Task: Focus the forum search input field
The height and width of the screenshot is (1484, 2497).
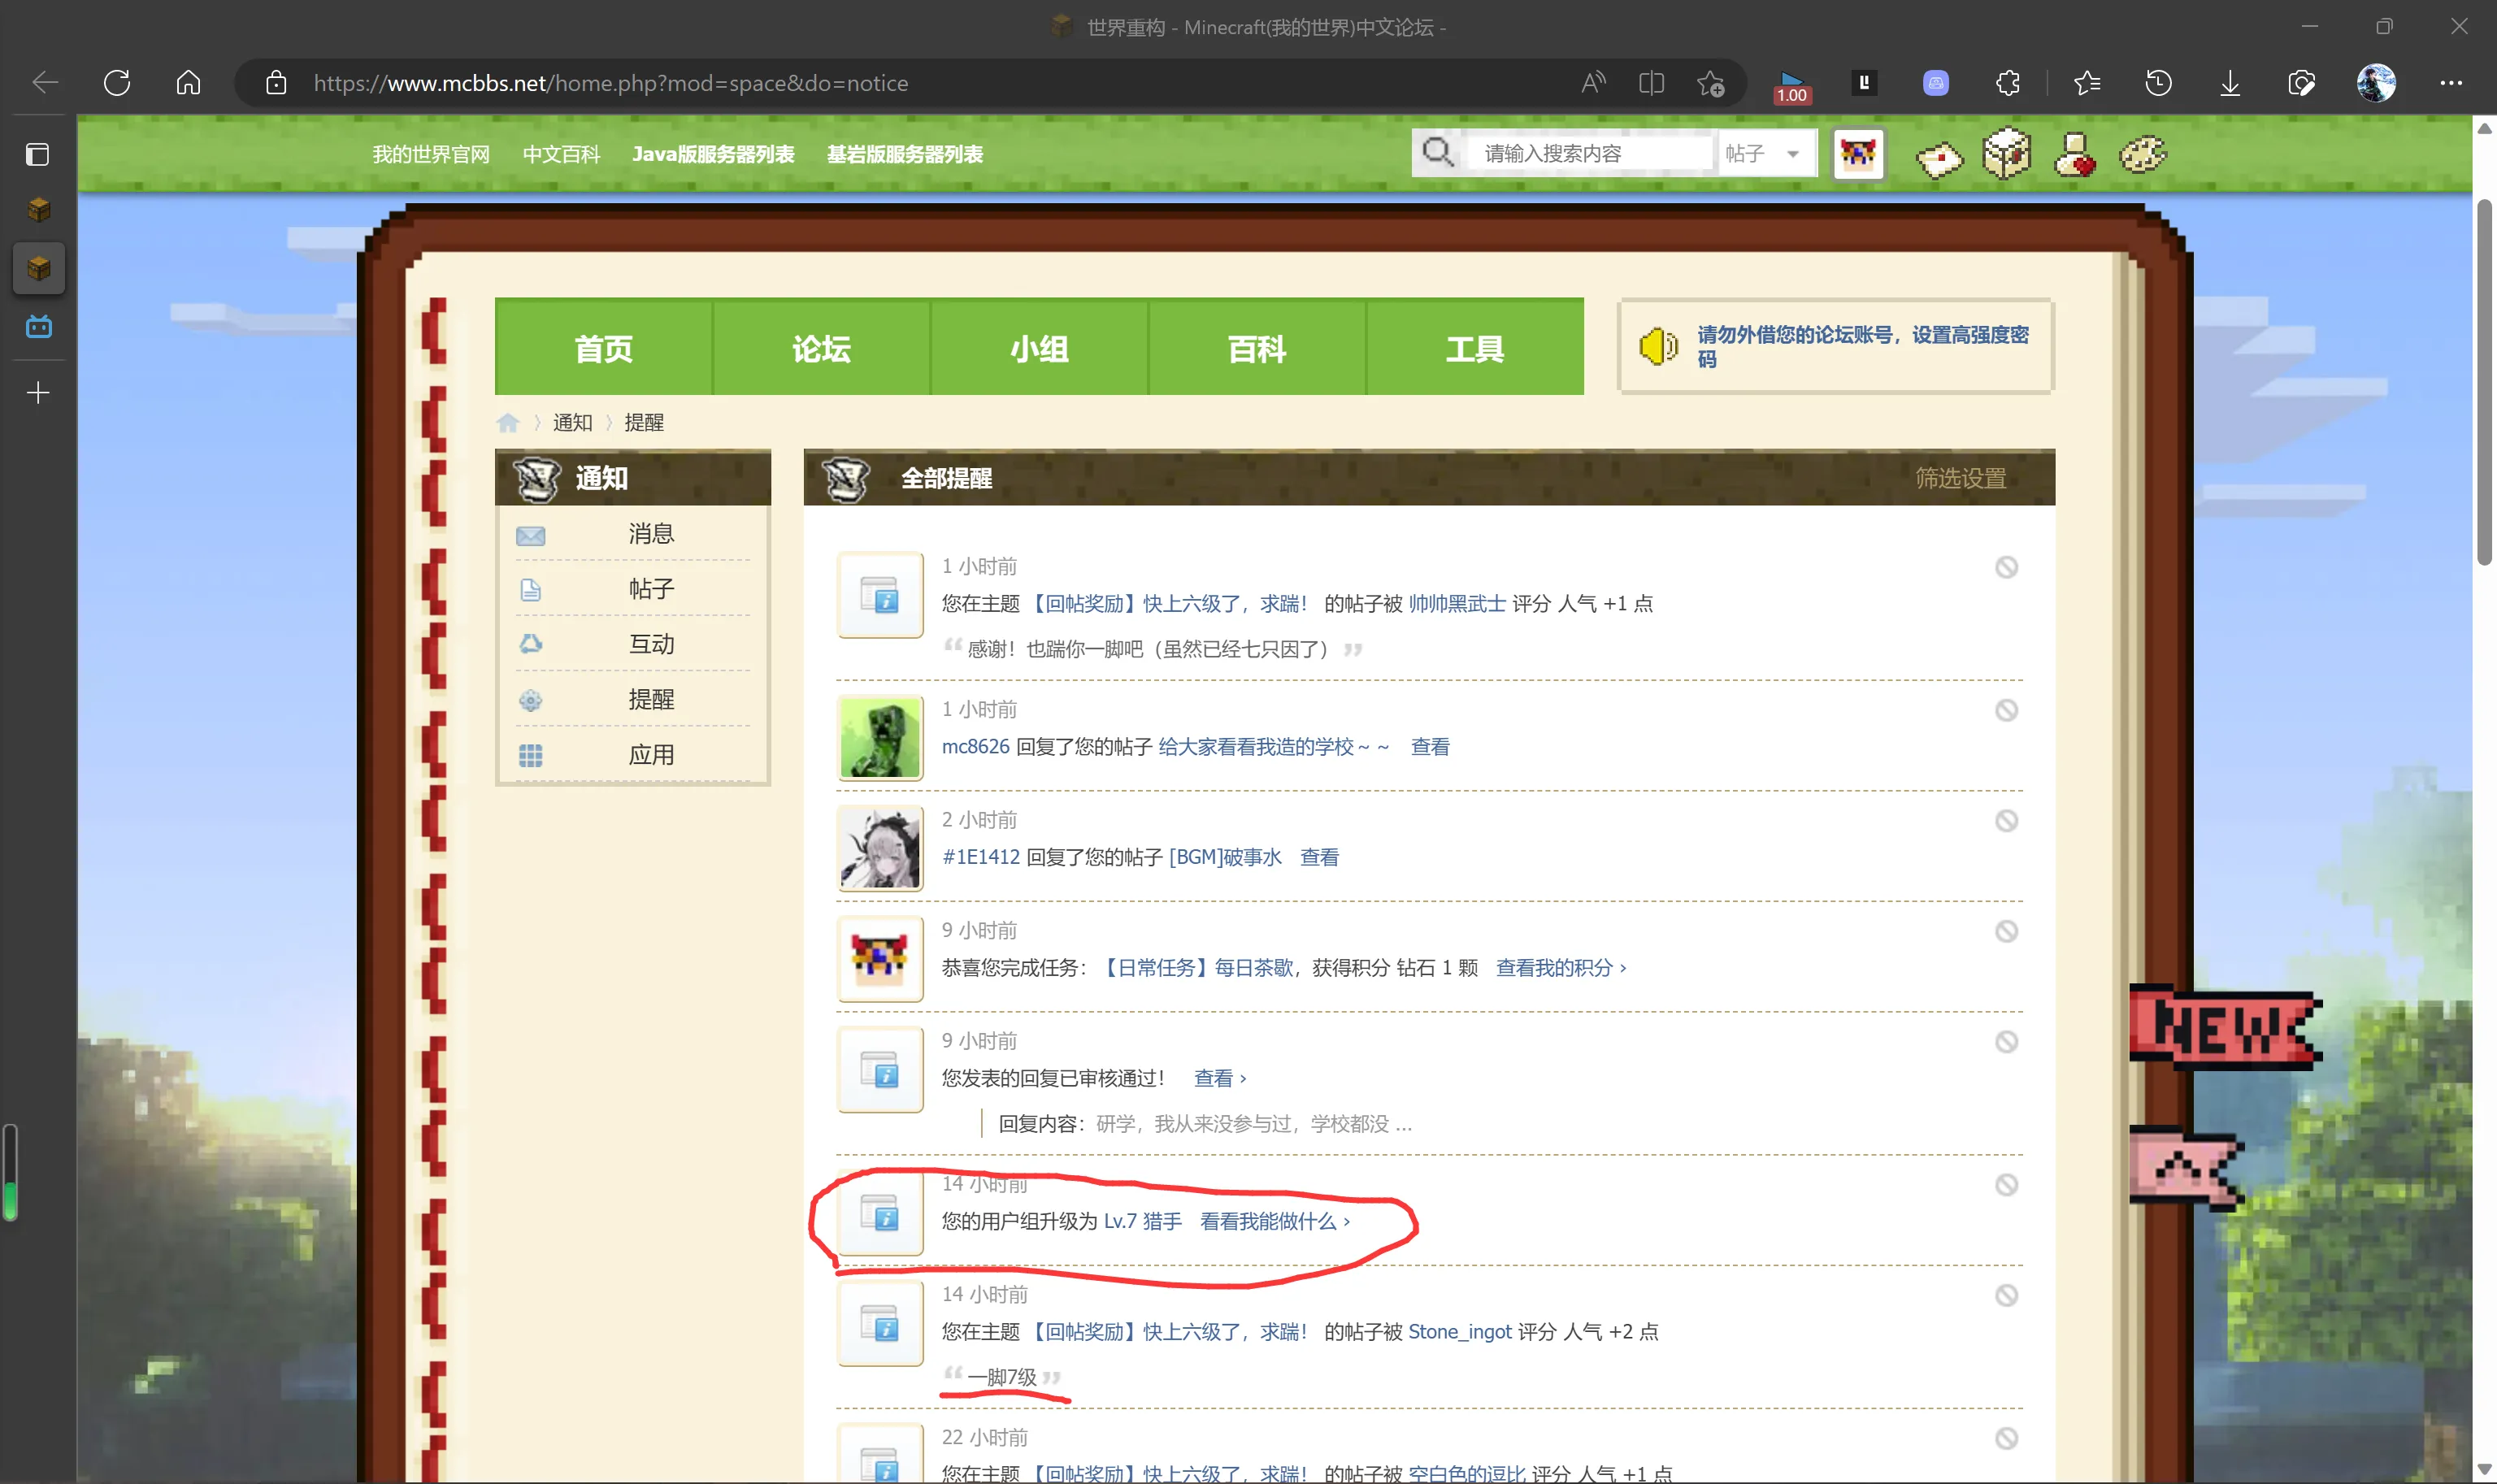Action: tap(1588, 153)
